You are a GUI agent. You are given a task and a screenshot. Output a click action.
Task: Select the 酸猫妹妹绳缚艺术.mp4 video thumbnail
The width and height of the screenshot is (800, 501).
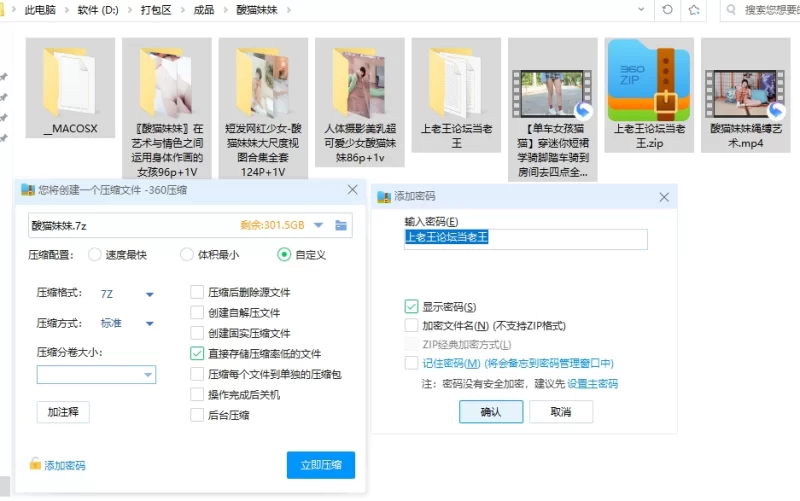coord(745,94)
